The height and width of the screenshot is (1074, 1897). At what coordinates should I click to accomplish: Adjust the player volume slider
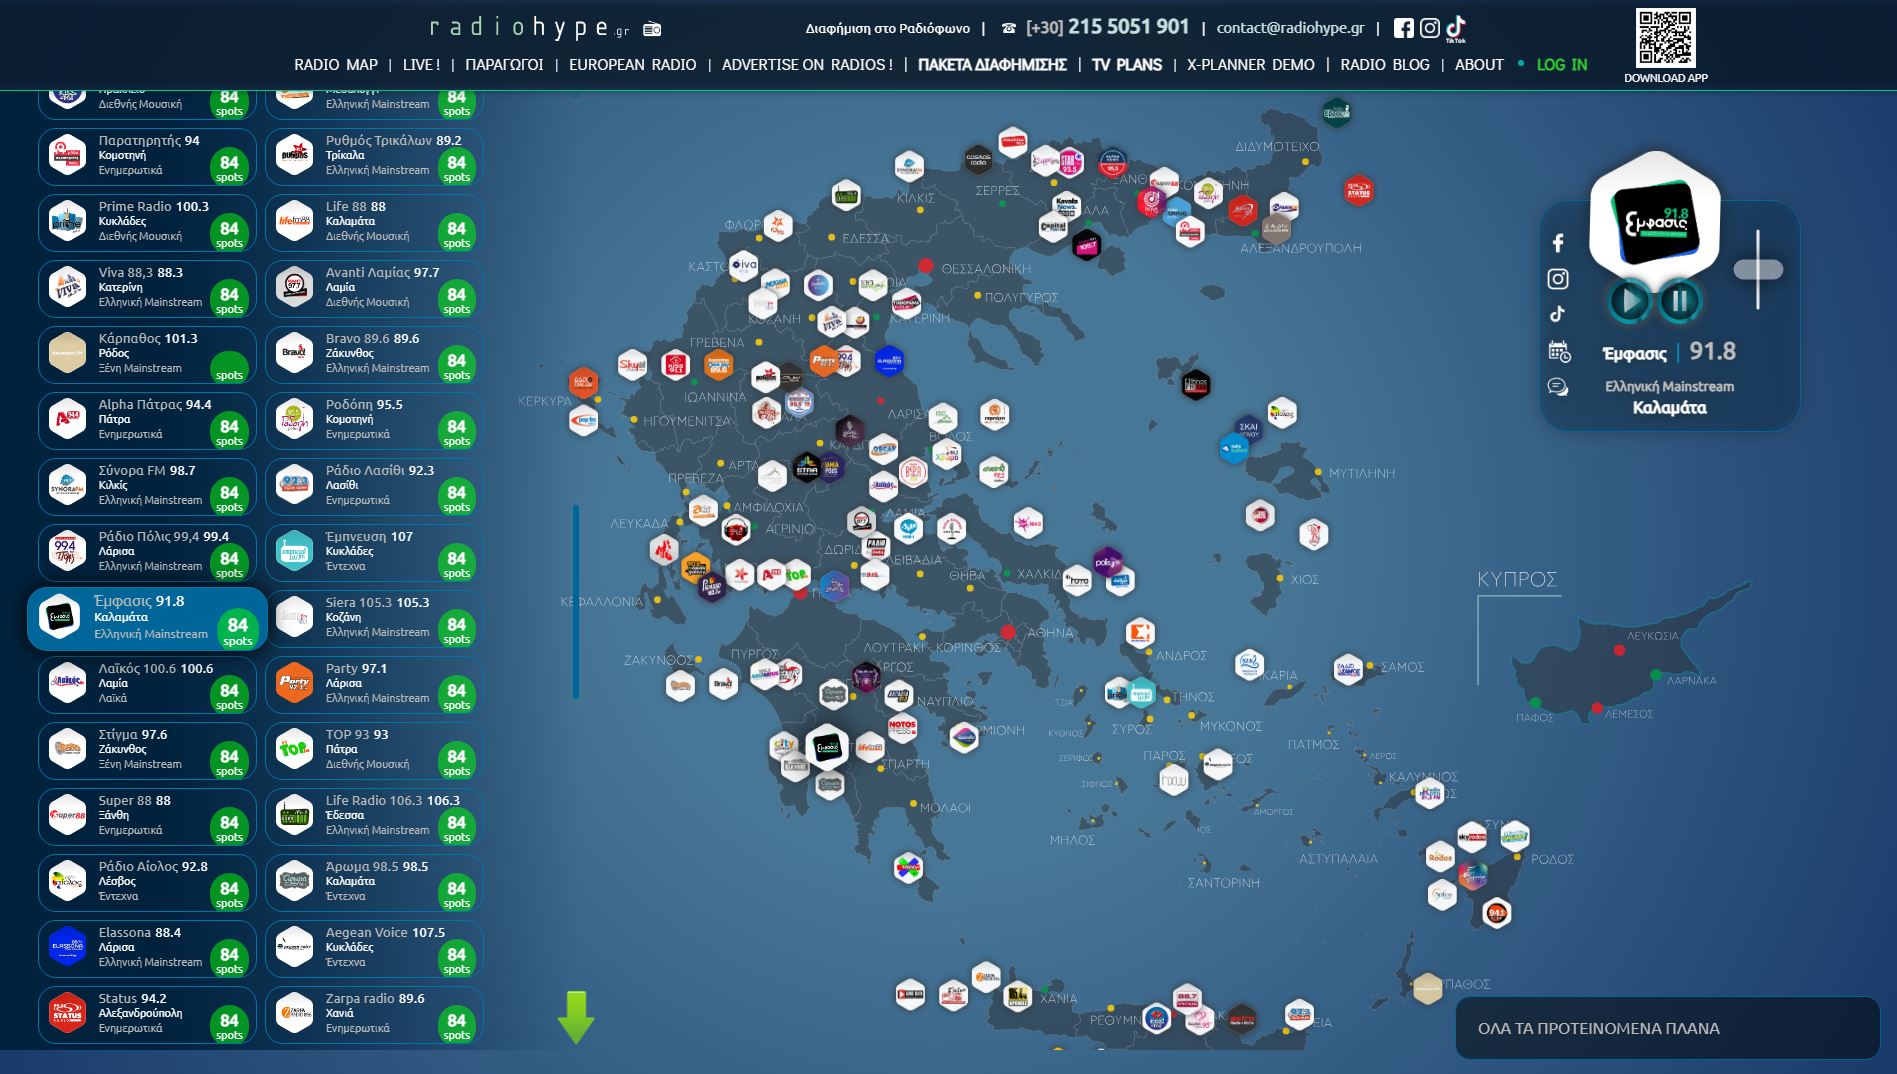(x=1758, y=269)
